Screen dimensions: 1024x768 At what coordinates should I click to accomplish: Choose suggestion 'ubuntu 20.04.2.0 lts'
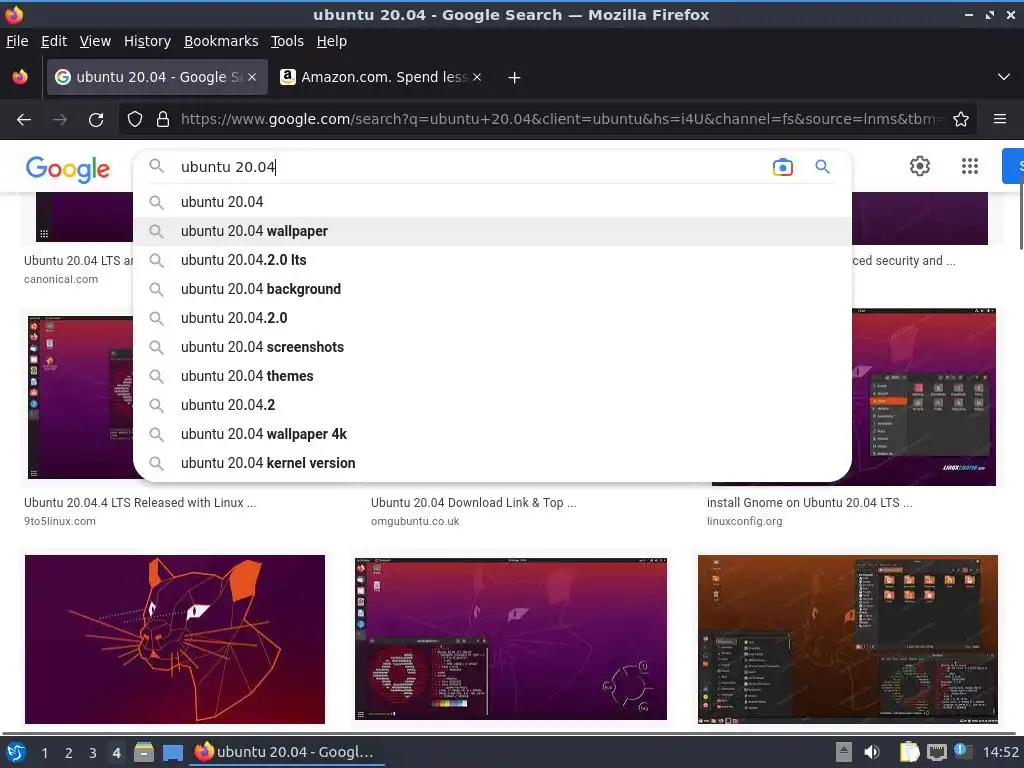[x=492, y=260]
